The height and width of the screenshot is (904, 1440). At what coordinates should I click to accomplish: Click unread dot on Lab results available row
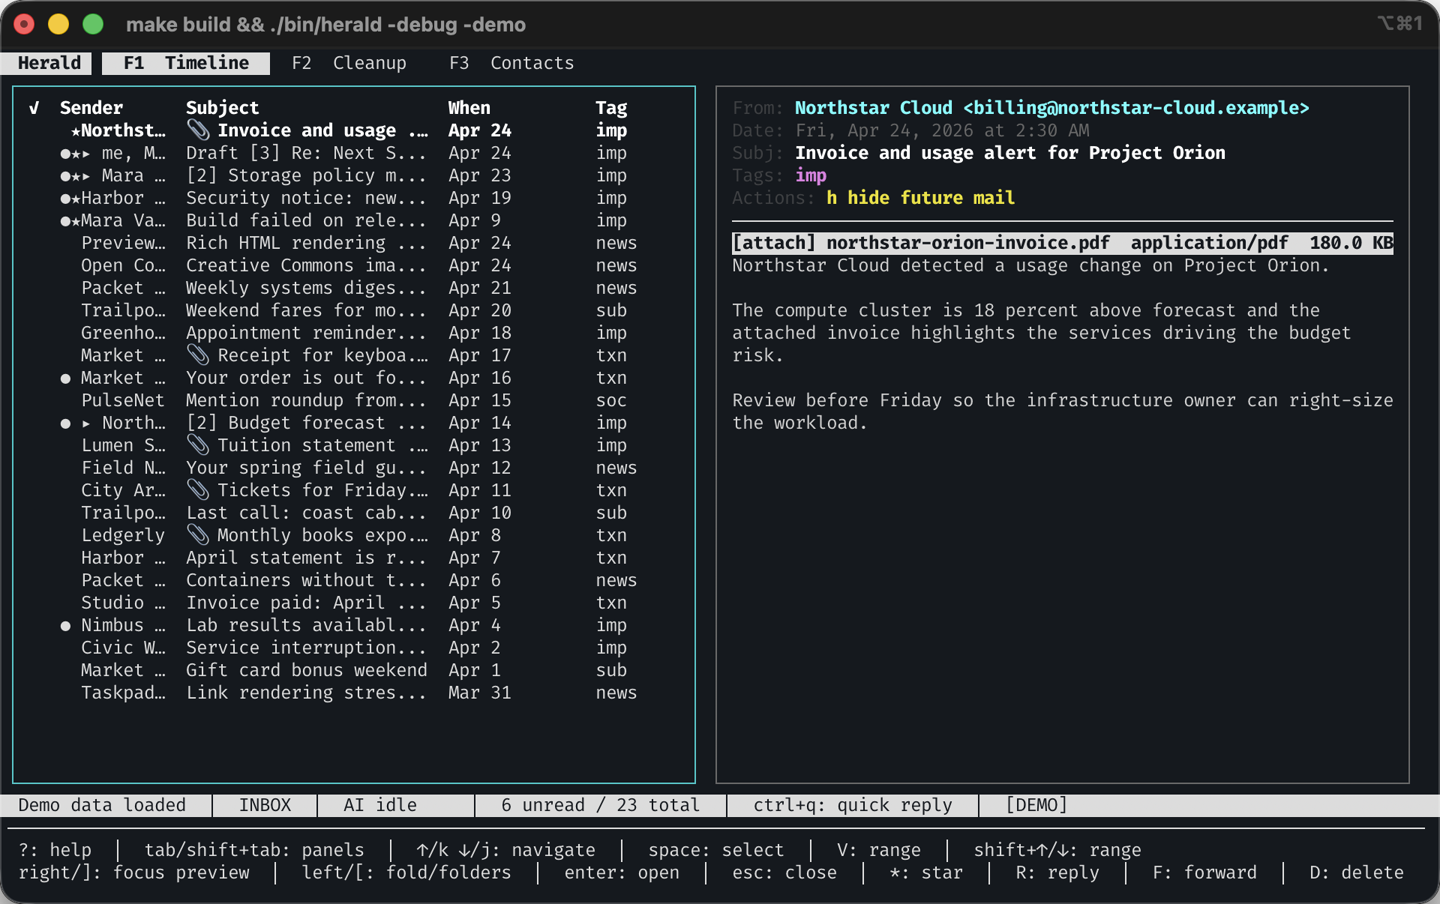(65, 627)
